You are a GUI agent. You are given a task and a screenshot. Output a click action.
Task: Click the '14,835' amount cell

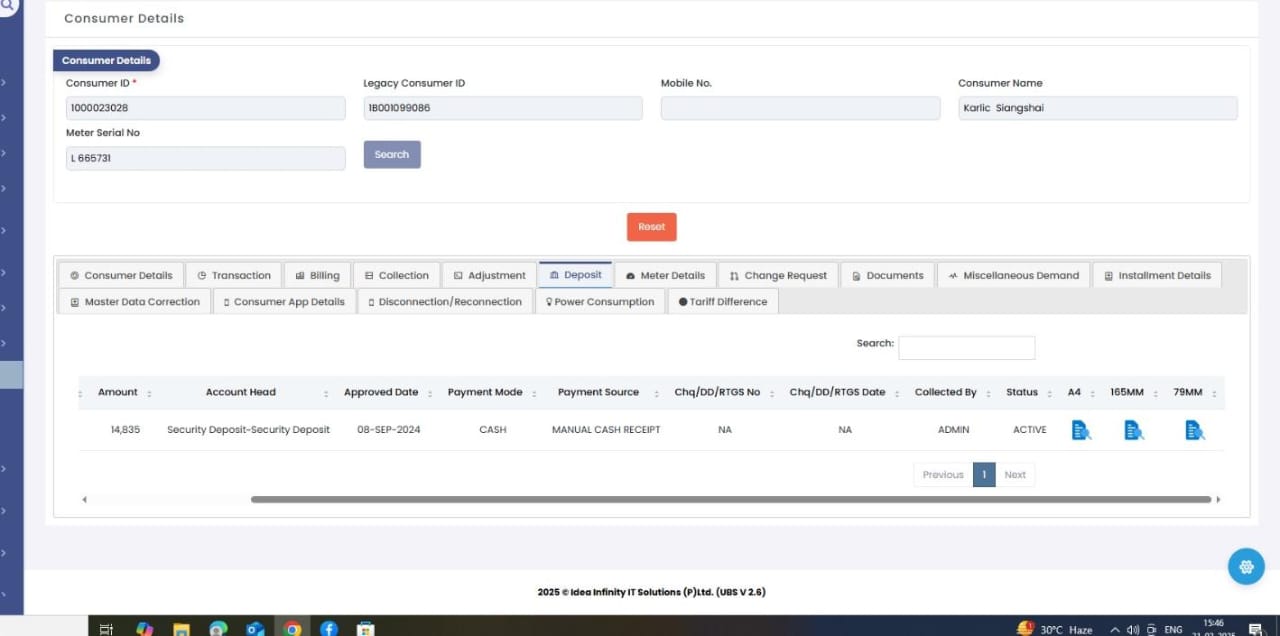click(x=125, y=430)
